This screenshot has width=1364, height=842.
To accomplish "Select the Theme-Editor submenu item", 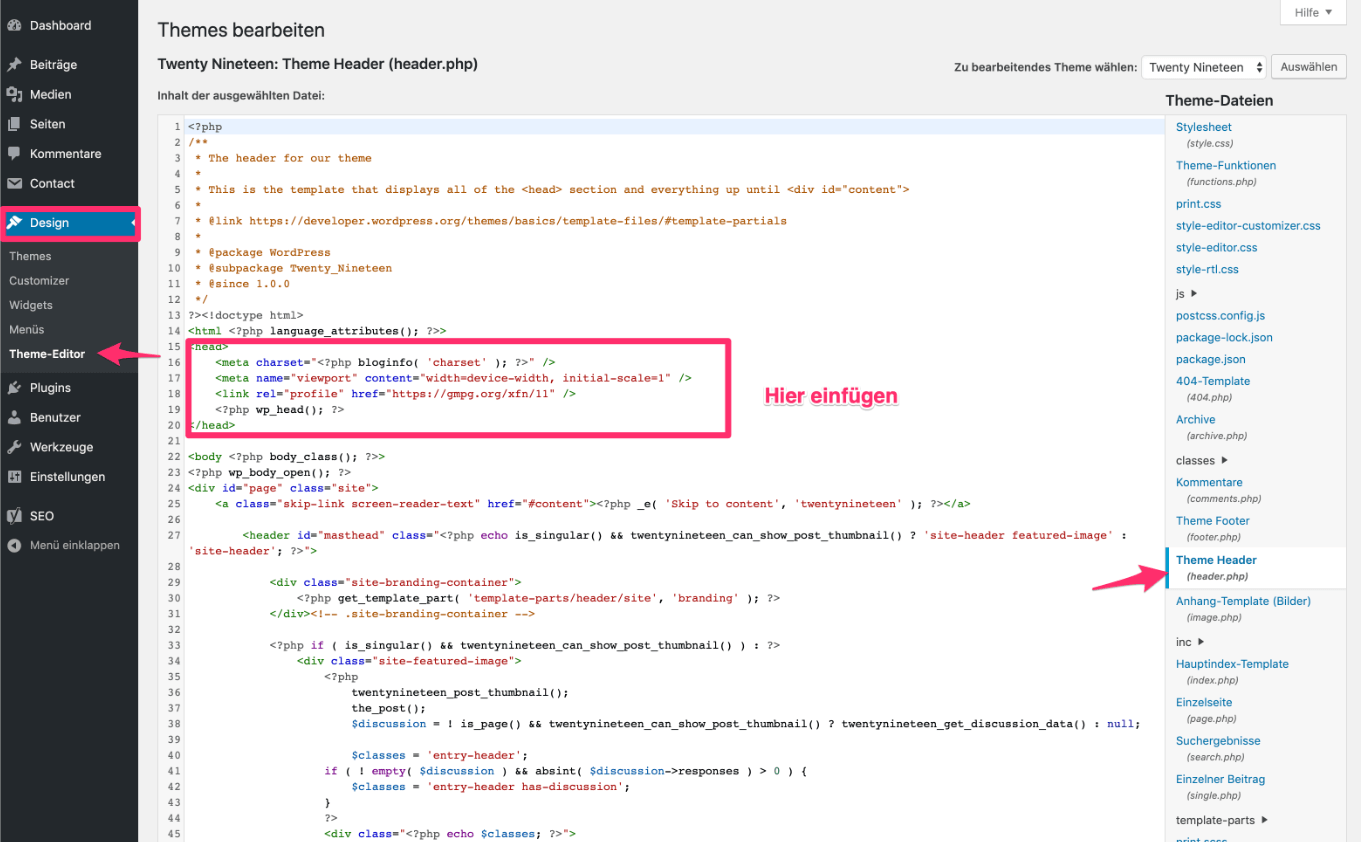I will pos(47,354).
